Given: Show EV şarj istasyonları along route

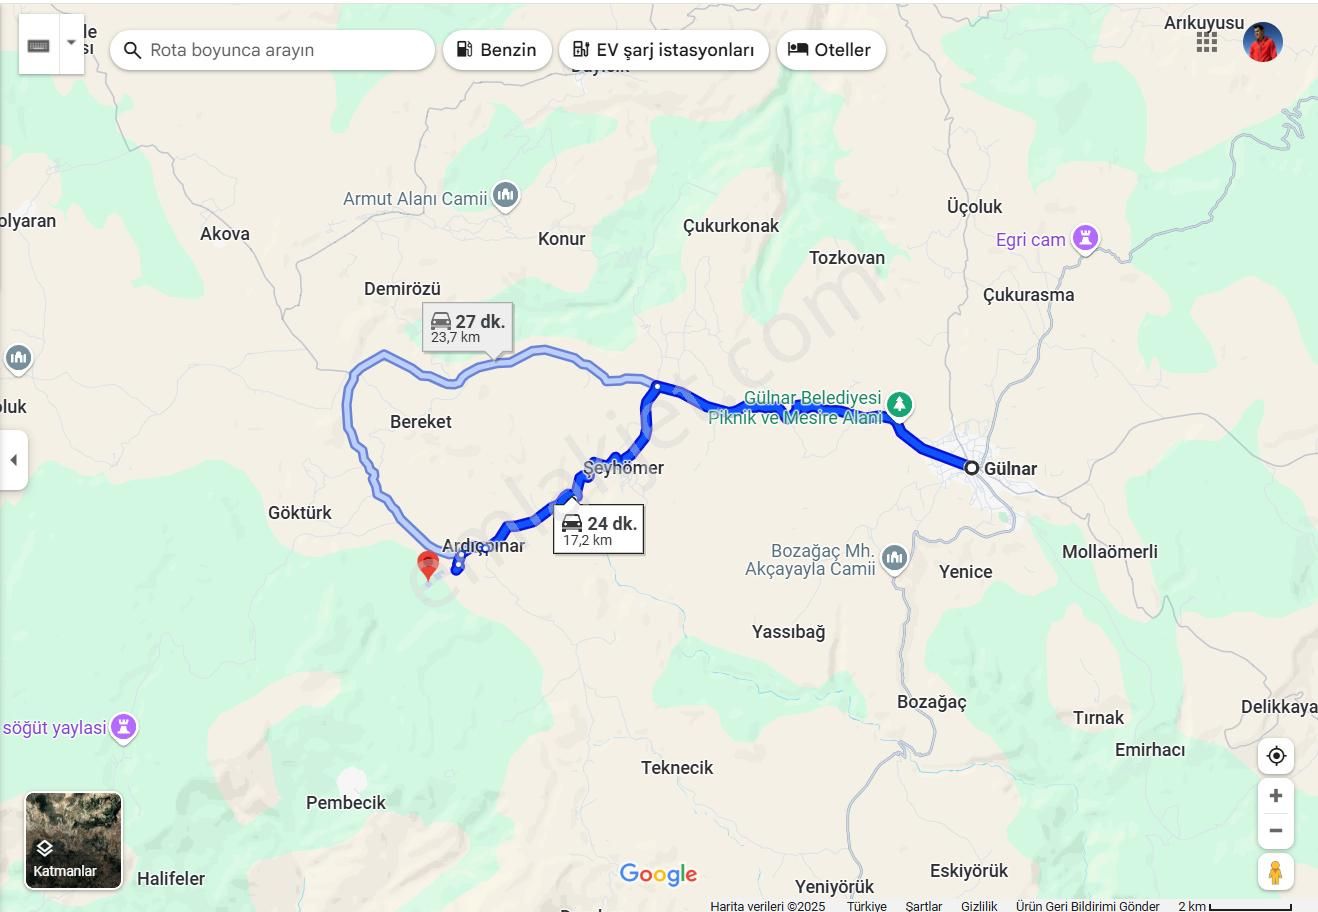Looking at the screenshot, I should click(x=664, y=50).
